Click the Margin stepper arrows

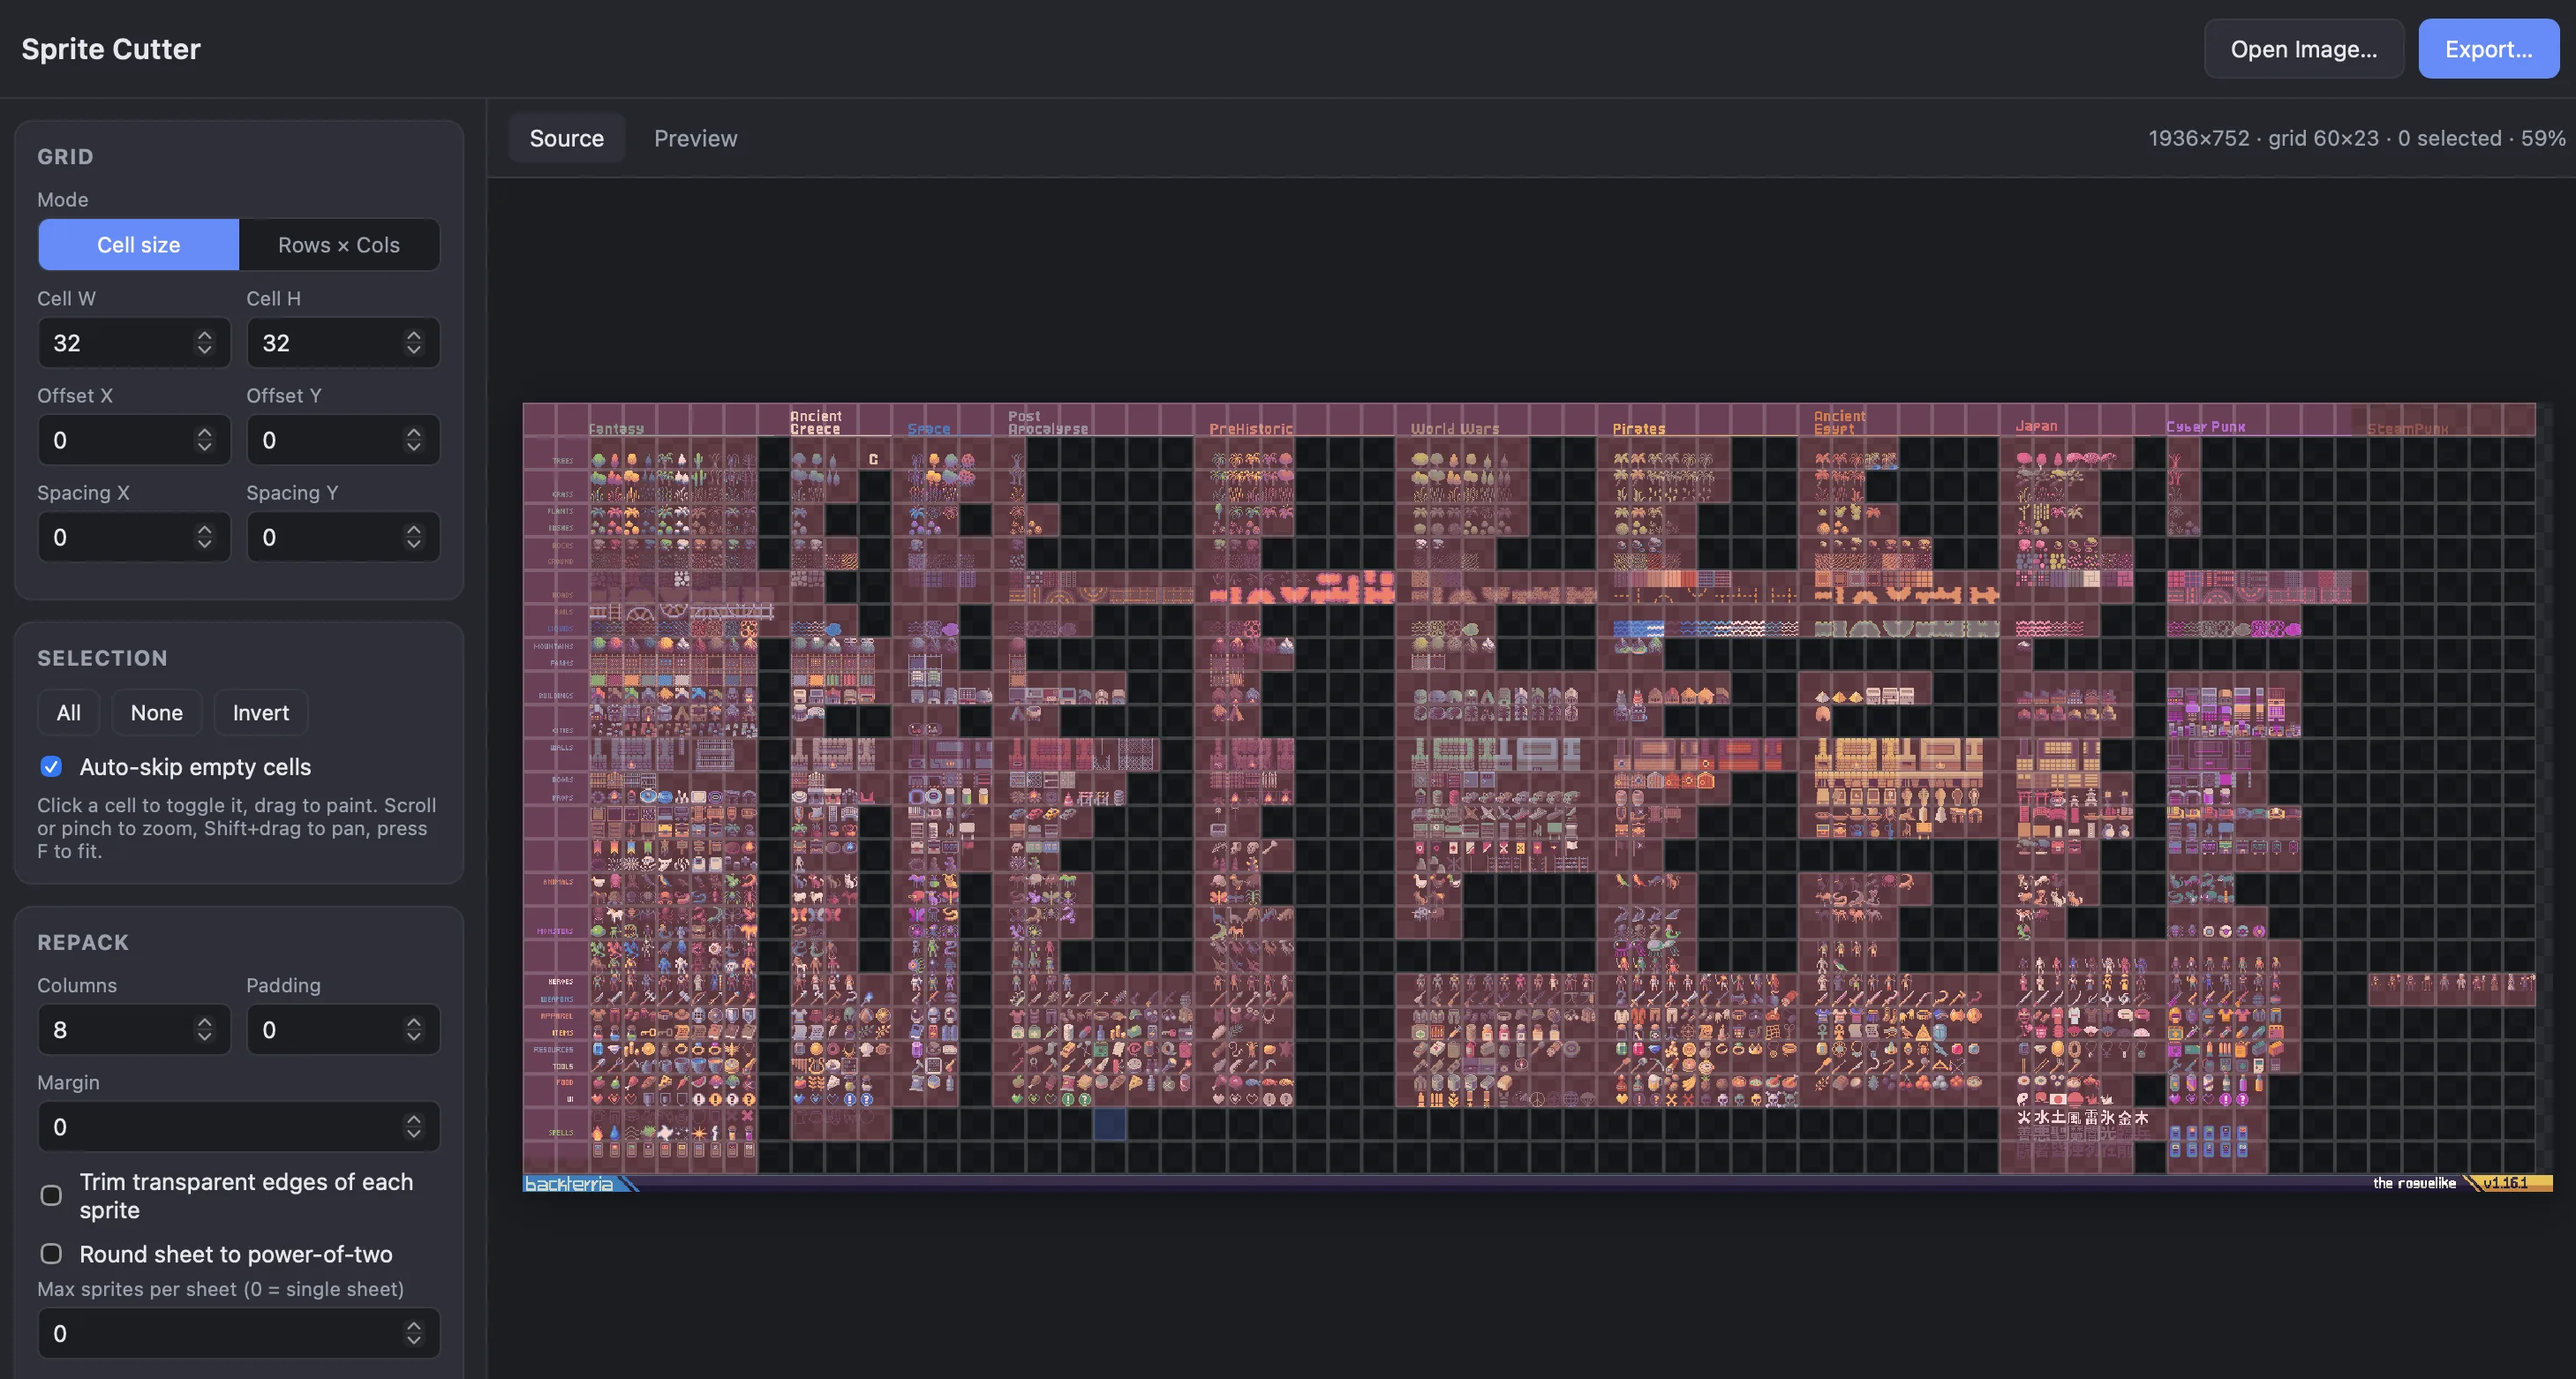413,1127
